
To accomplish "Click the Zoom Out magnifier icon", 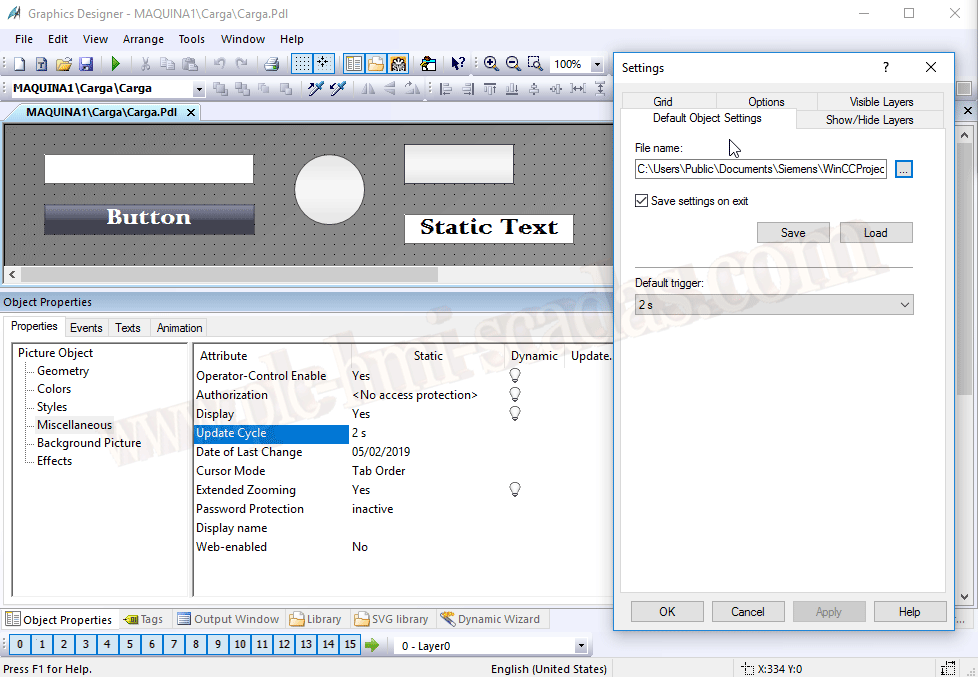I will point(513,64).
